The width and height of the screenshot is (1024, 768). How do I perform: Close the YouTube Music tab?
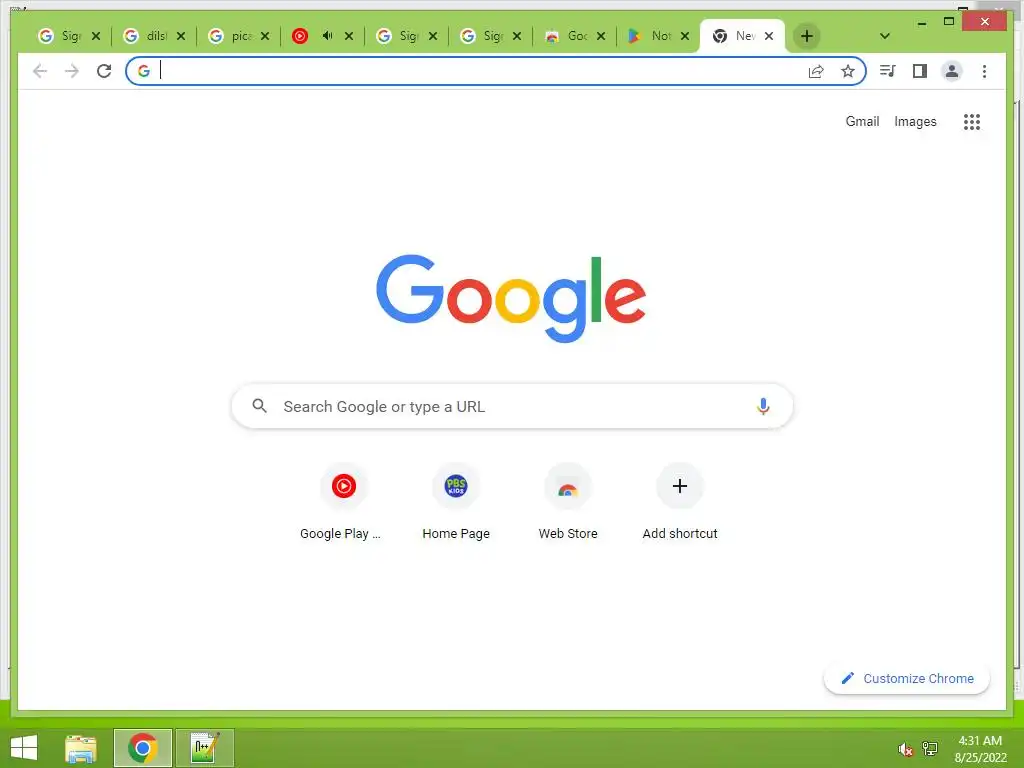coord(349,36)
